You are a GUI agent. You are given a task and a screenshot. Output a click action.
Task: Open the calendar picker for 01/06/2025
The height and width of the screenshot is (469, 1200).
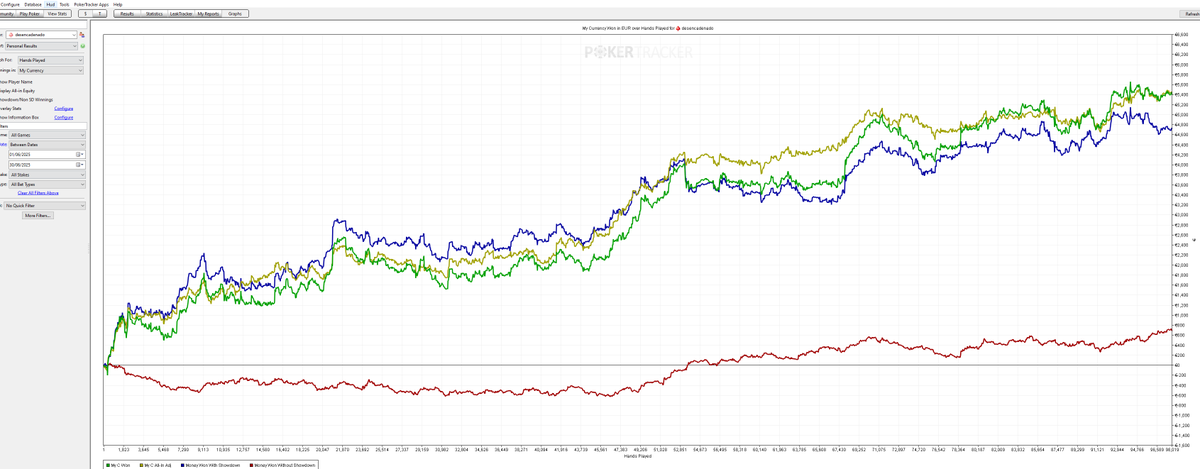click(x=79, y=155)
